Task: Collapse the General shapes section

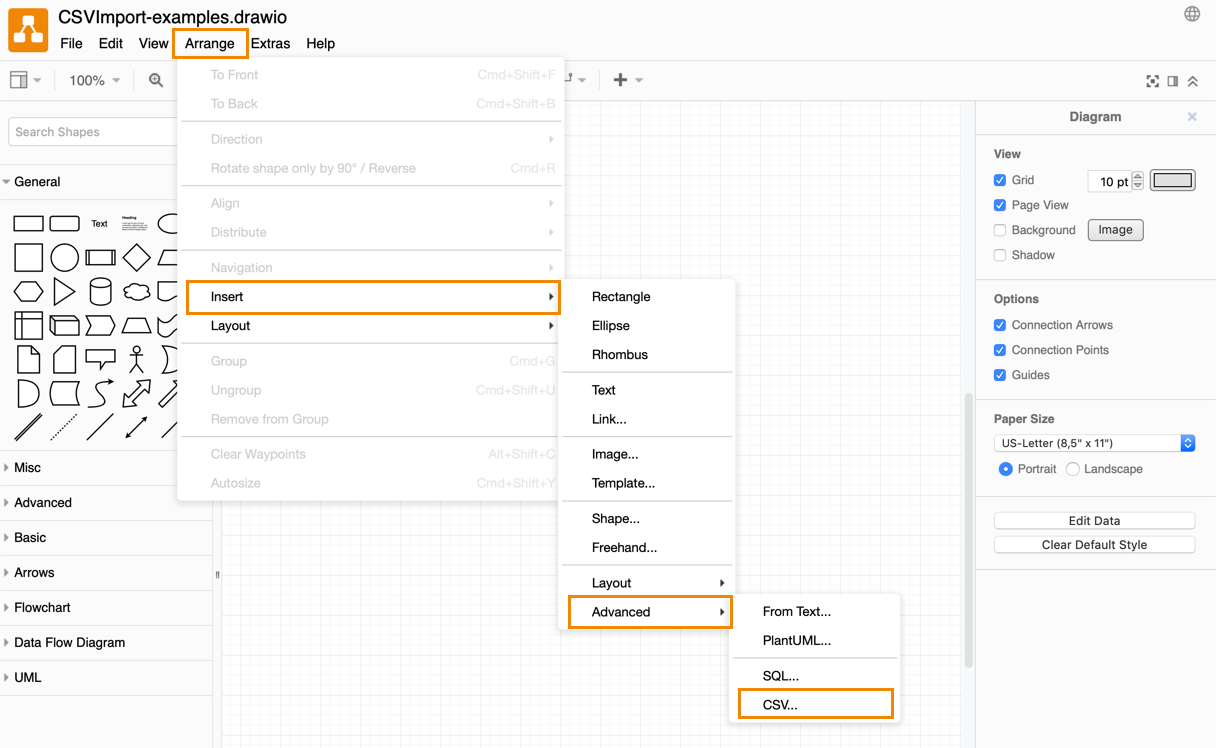Action: (106, 182)
